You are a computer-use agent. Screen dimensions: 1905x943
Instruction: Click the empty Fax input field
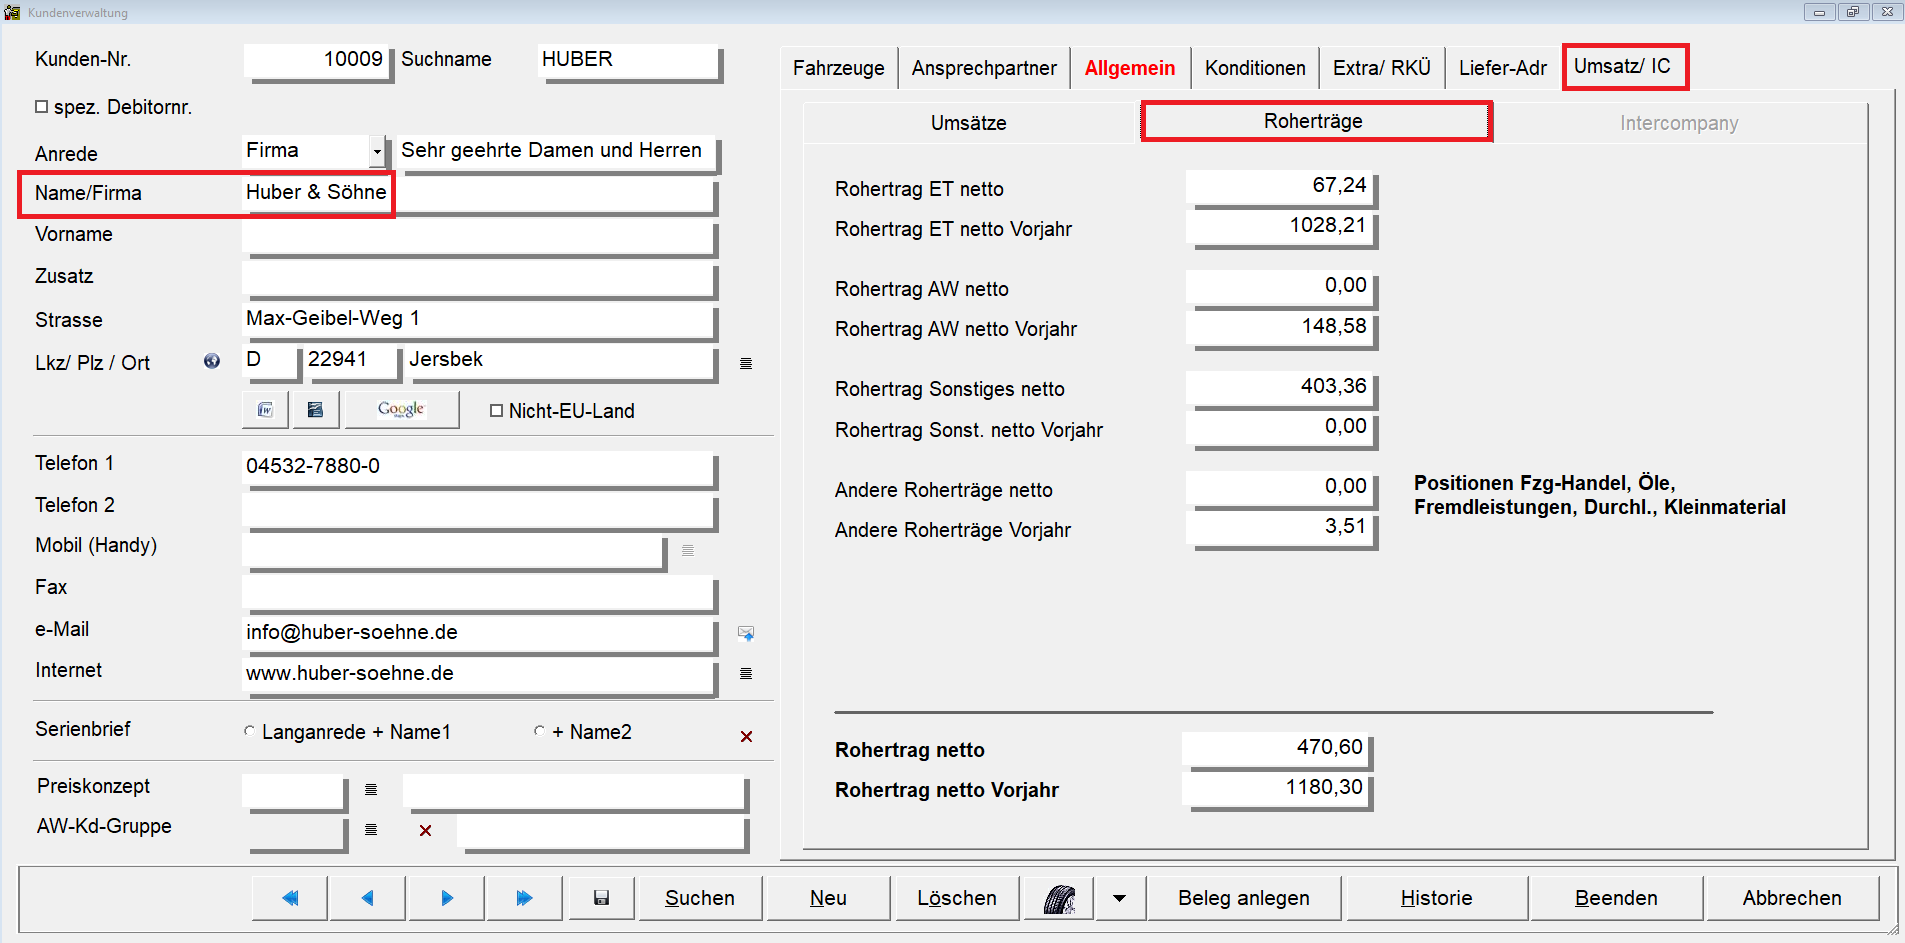pyautogui.click(x=479, y=592)
